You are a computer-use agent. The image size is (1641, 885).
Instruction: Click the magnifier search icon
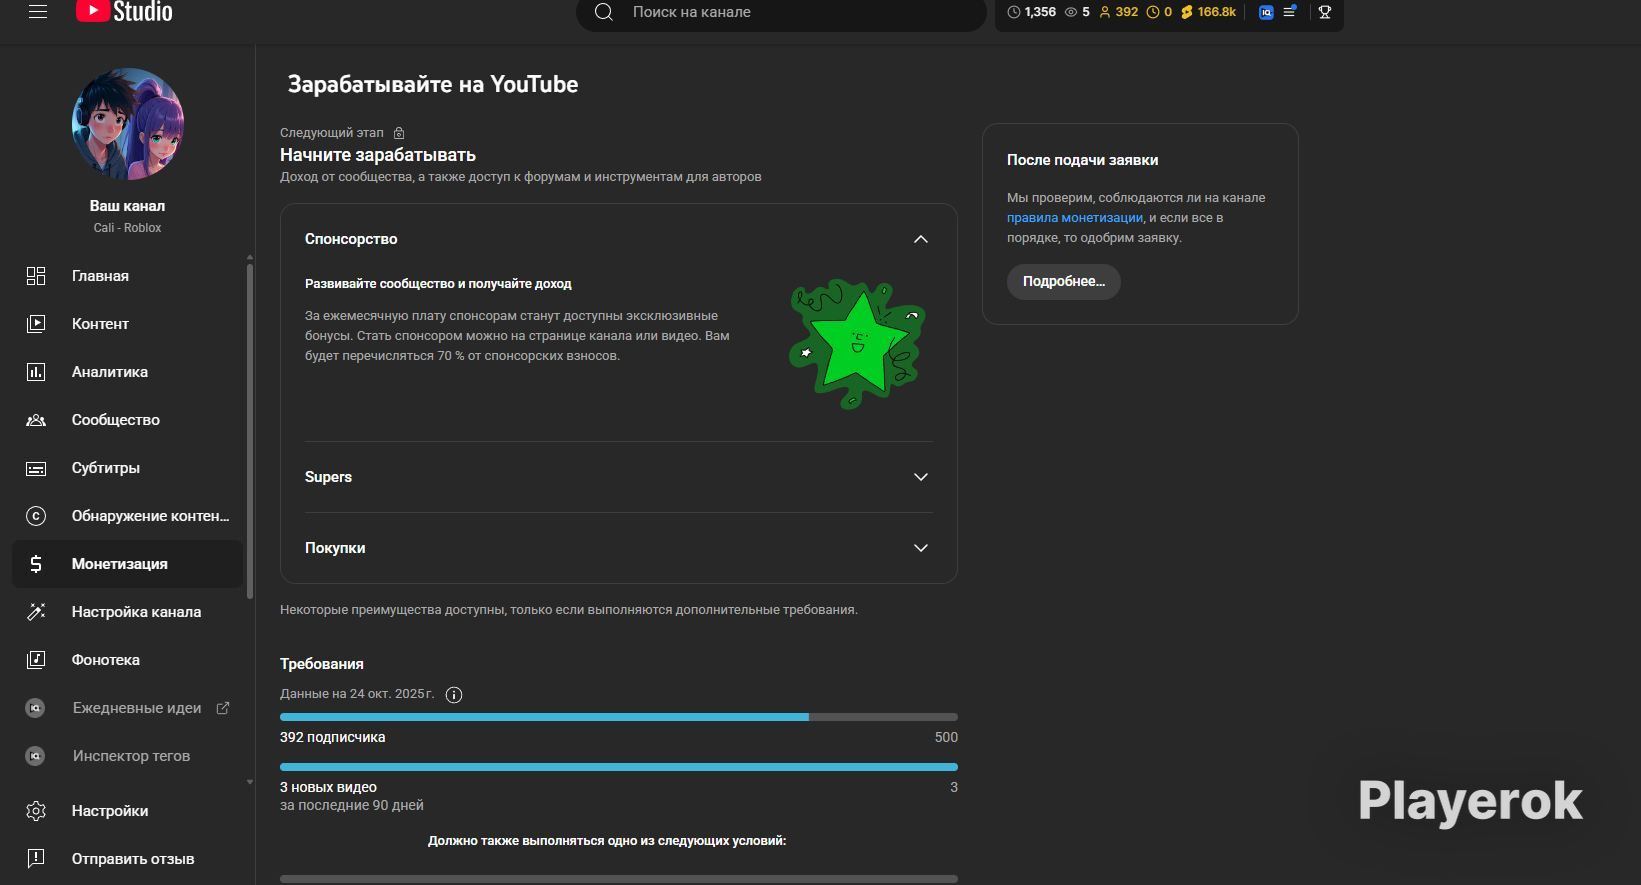tap(603, 12)
